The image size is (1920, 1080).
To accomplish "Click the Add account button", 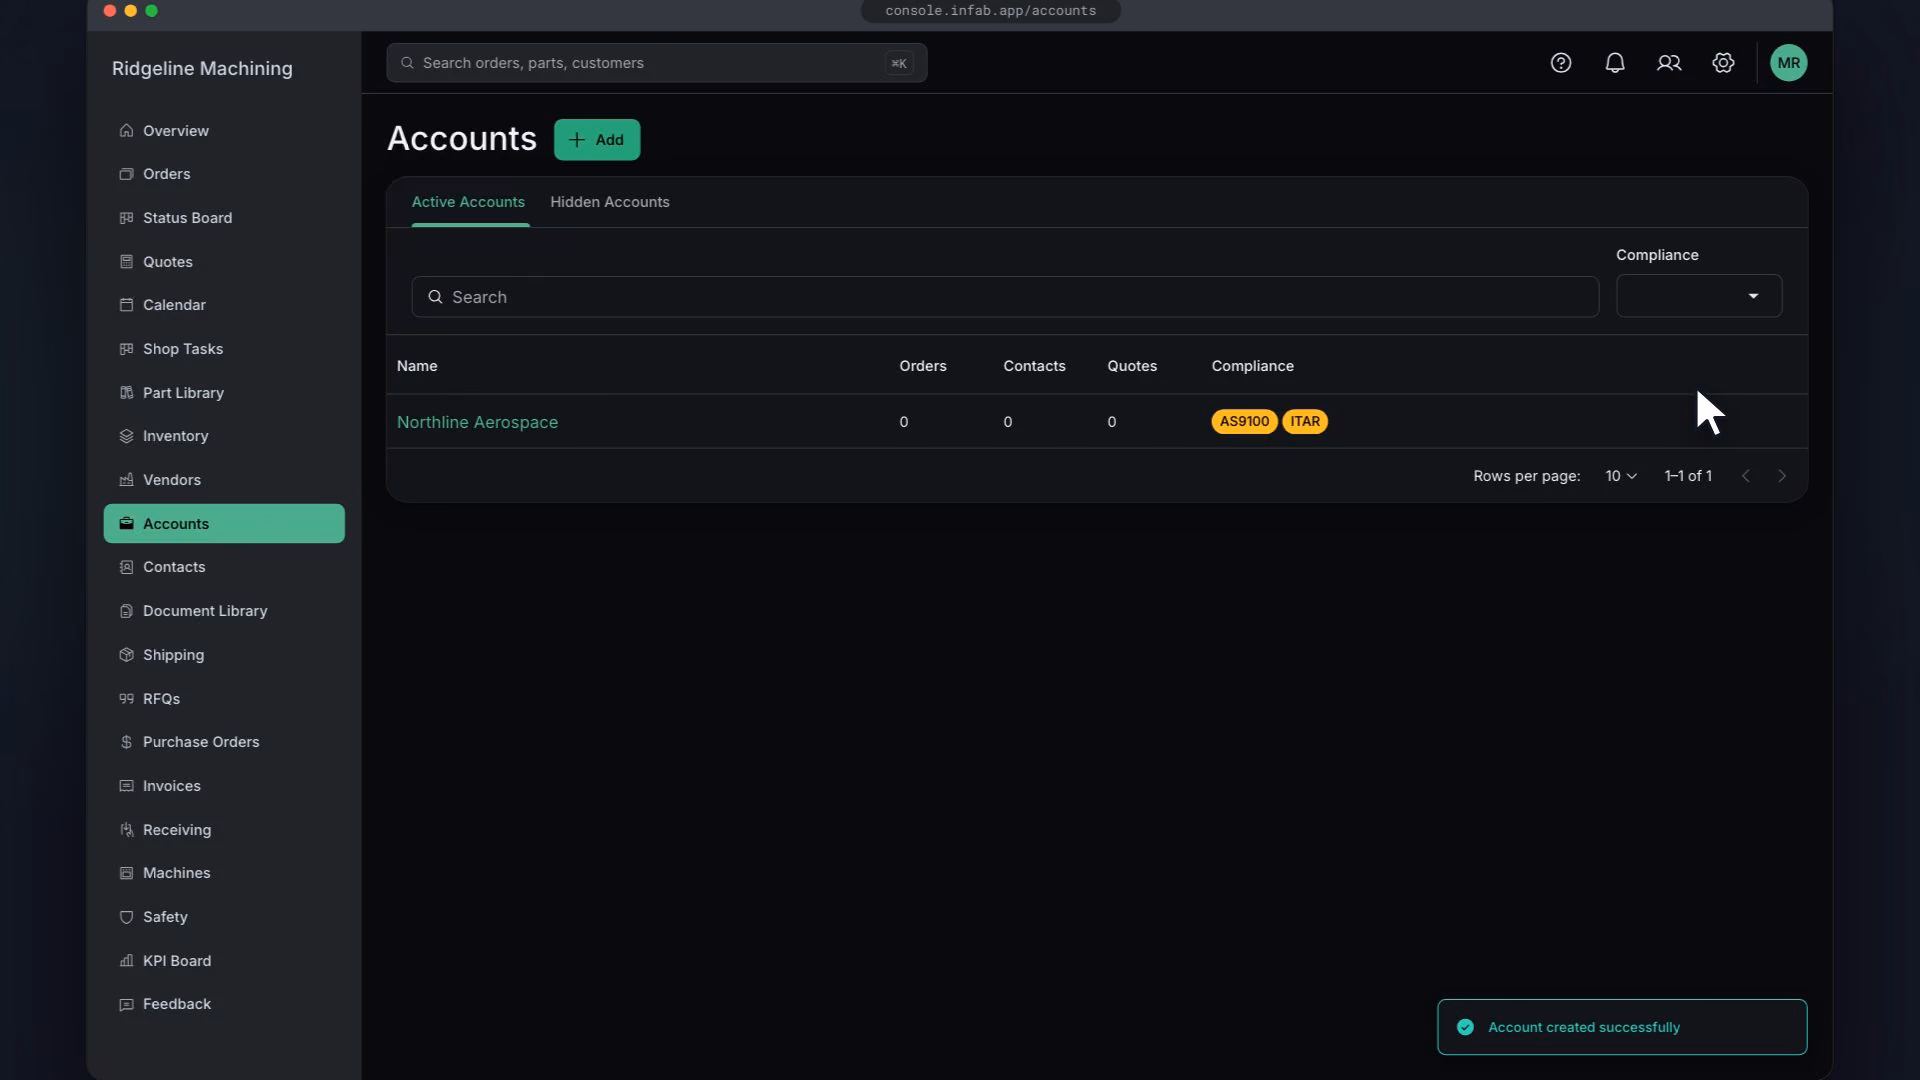I will point(597,140).
